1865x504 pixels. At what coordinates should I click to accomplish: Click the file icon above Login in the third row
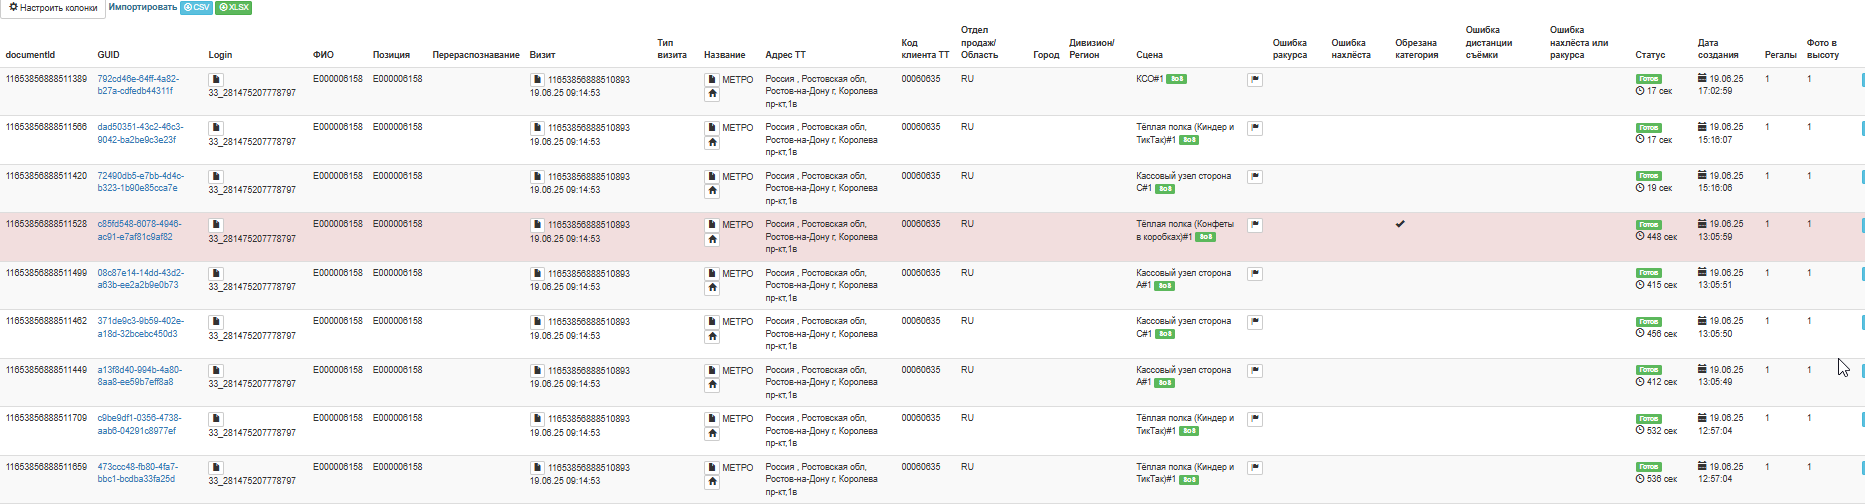point(216,176)
